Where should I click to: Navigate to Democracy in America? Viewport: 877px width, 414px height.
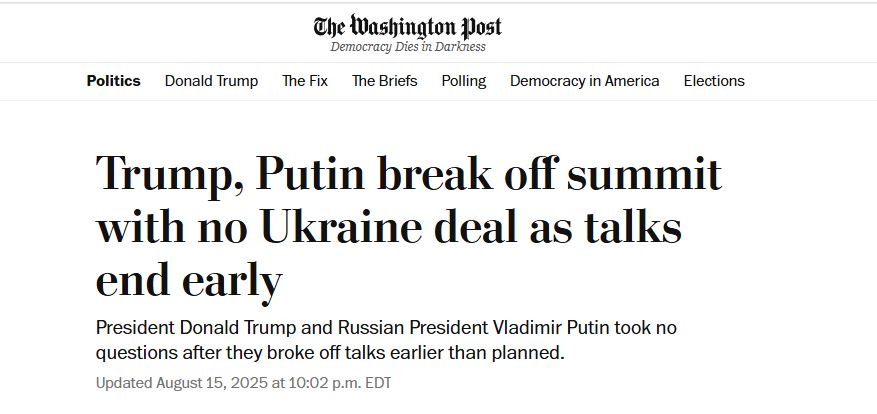[584, 81]
